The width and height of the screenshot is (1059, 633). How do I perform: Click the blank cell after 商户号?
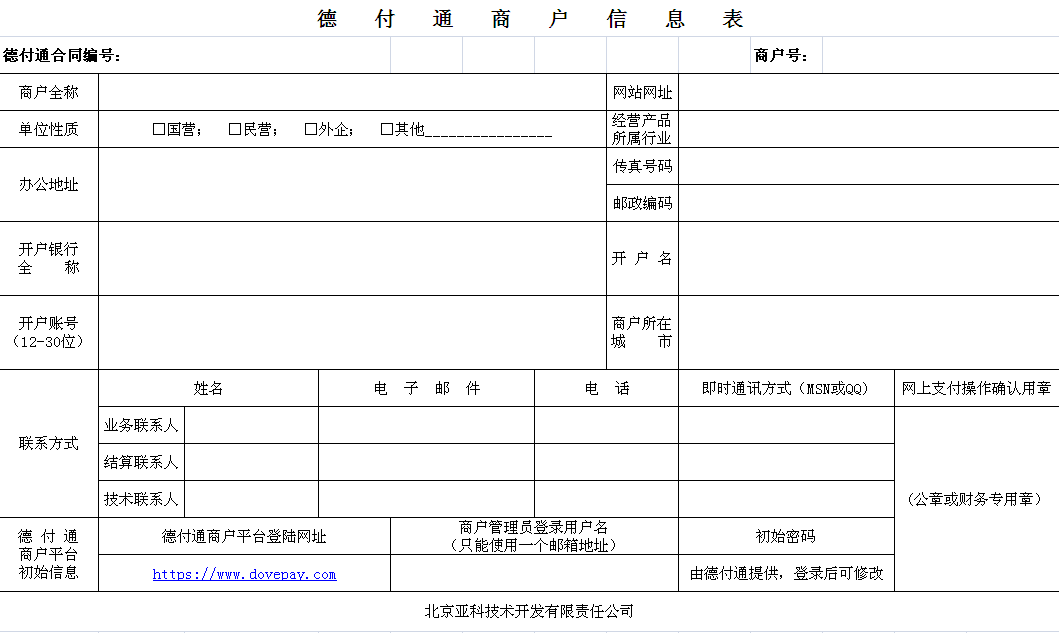(x=940, y=55)
